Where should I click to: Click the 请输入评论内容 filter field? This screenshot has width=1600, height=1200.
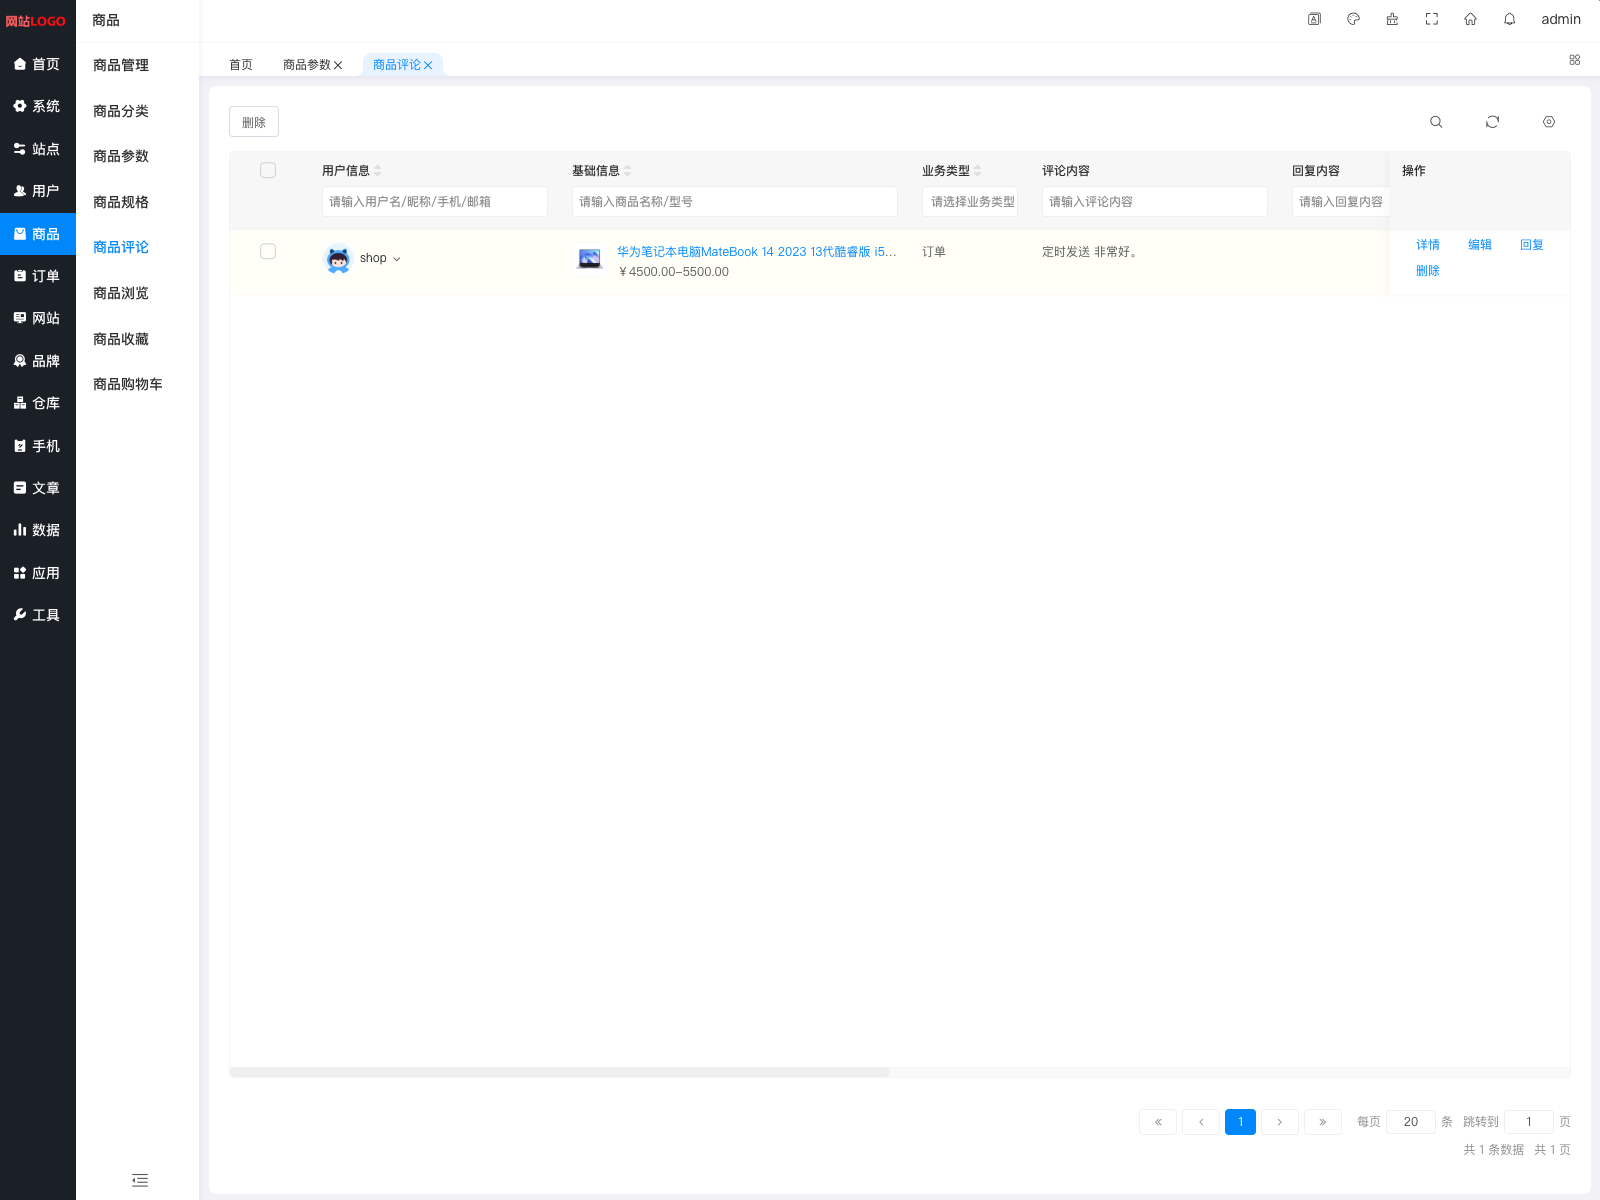pyautogui.click(x=1154, y=202)
